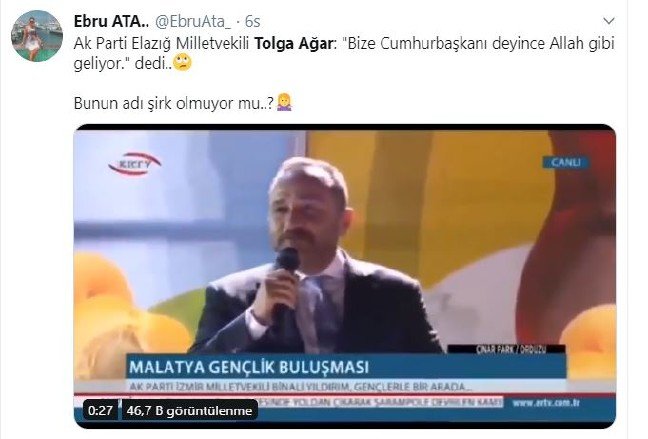Play the embedded tweet video
Viewport: 648px width, 439px height.
tap(345, 276)
